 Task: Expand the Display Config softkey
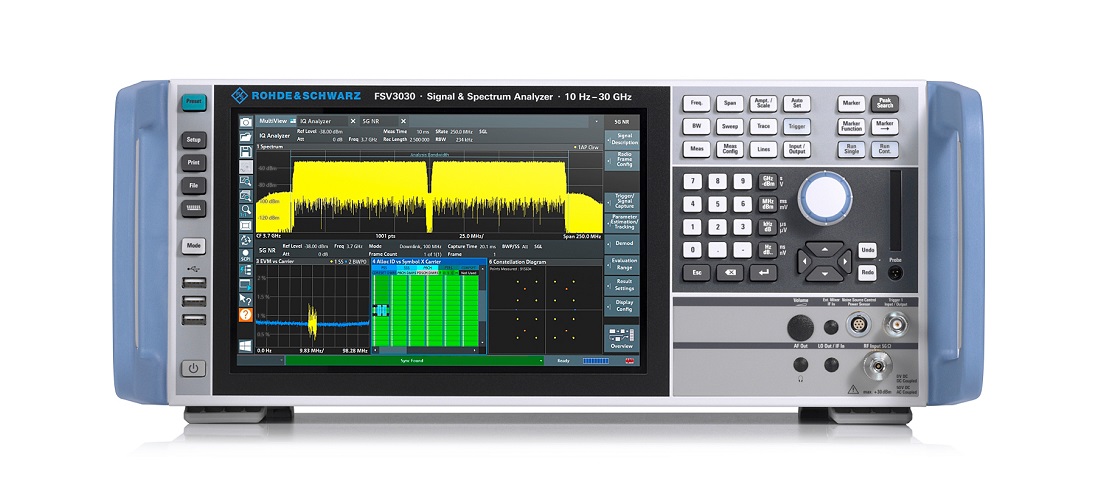pos(621,305)
